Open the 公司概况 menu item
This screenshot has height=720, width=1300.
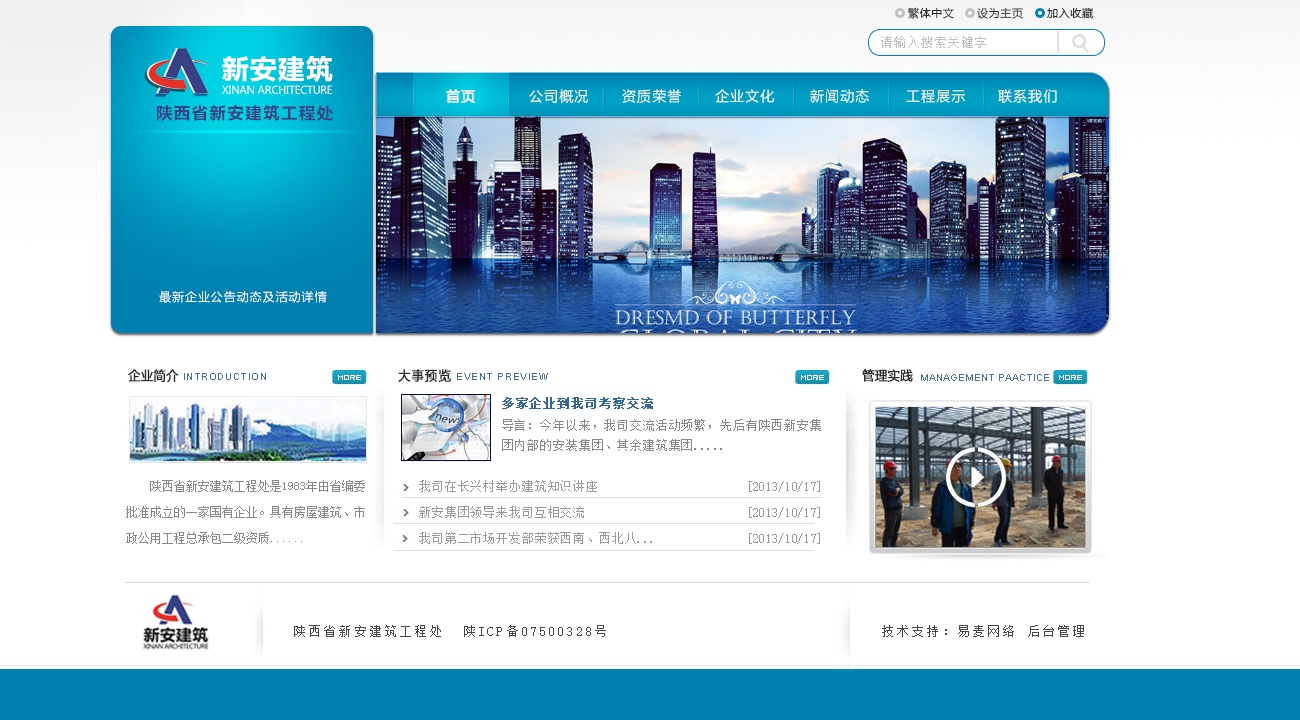click(558, 96)
